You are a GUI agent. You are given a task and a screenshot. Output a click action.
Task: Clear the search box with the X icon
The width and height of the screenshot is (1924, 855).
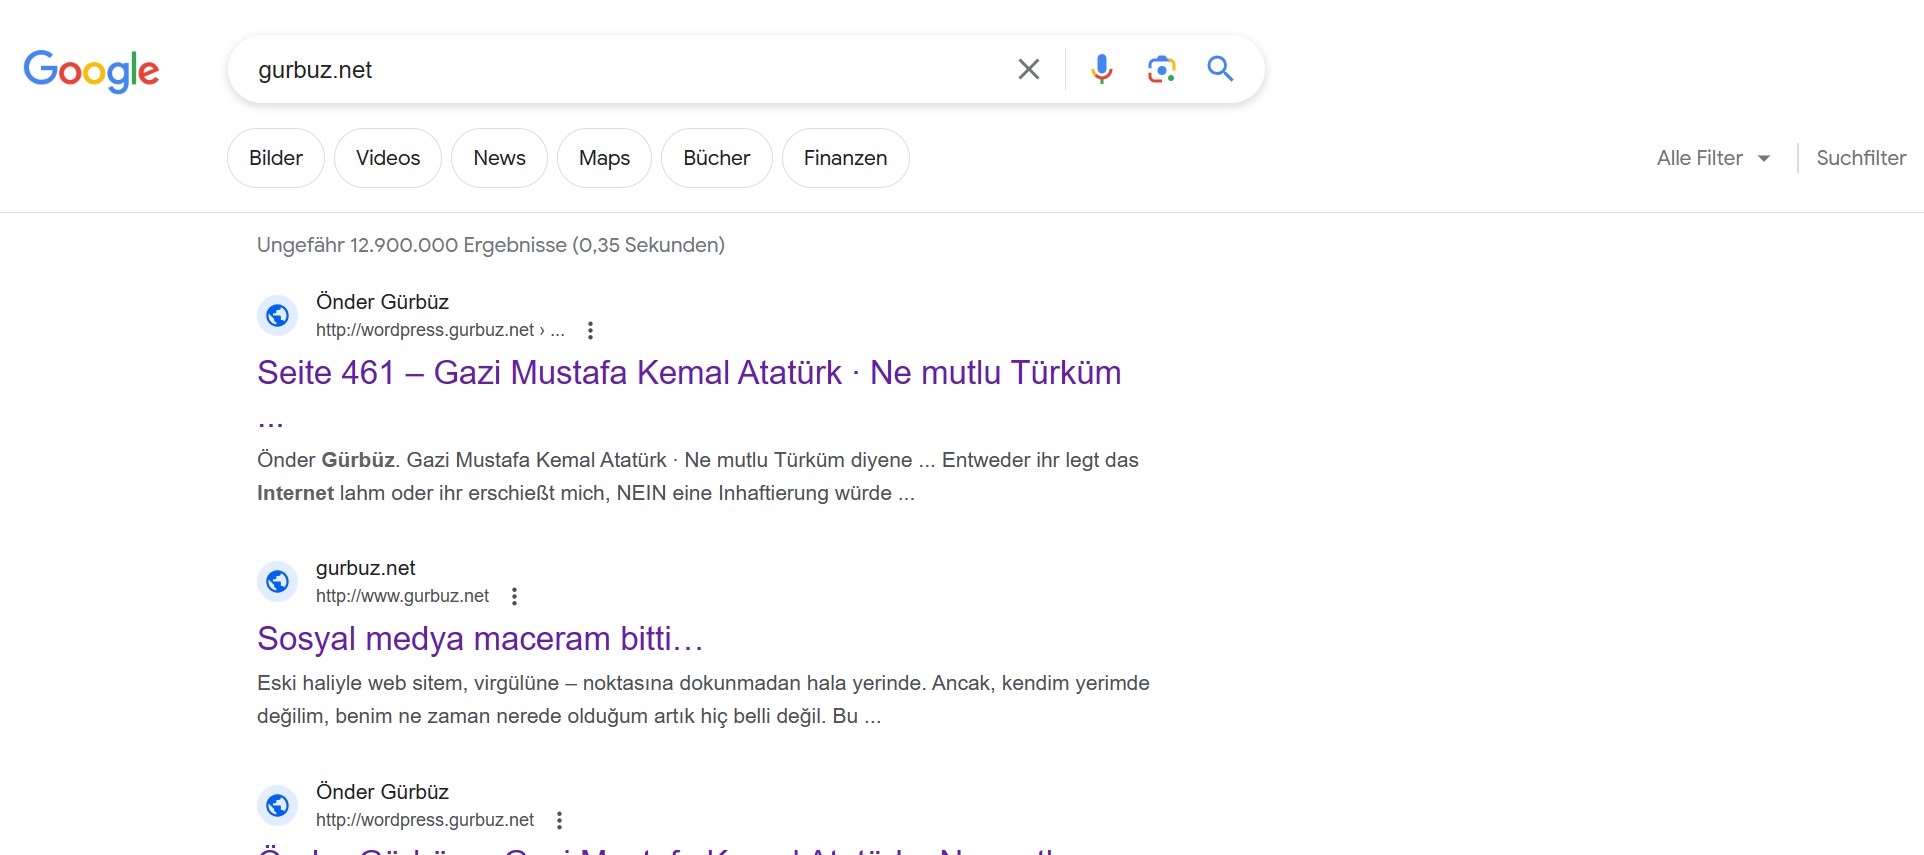pos(1029,69)
